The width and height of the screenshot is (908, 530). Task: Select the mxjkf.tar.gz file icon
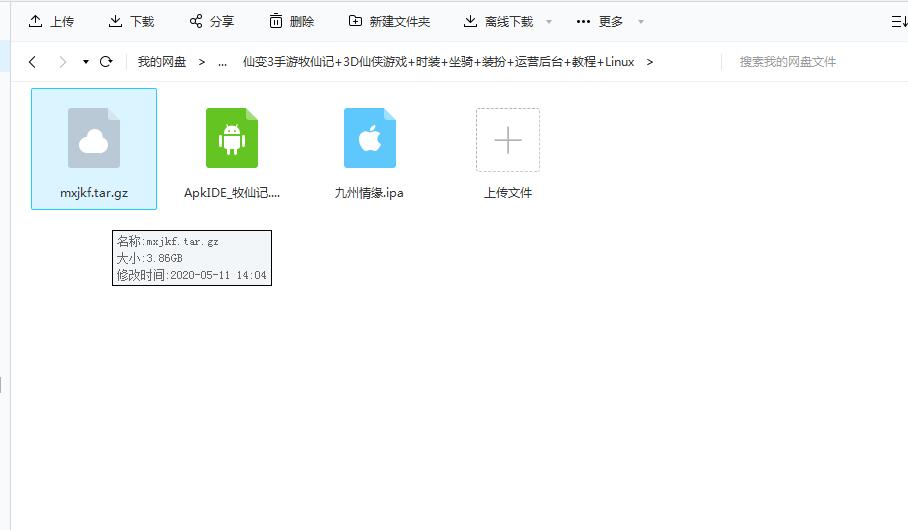(94, 139)
